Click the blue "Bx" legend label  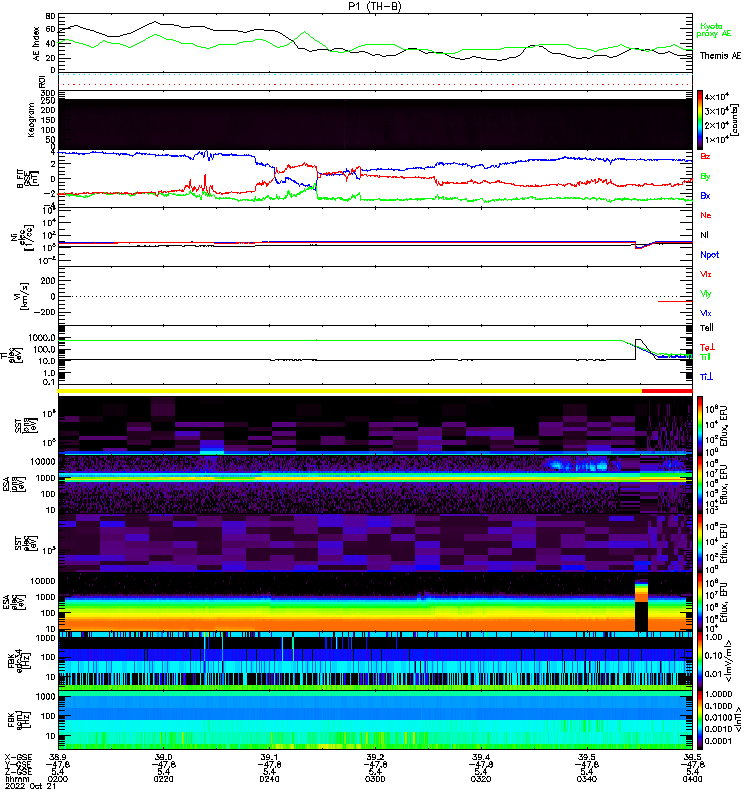coord(705,195)
